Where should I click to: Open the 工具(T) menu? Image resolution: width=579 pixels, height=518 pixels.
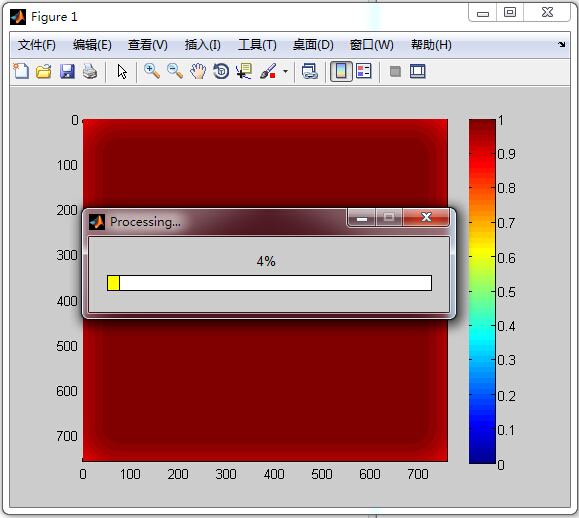[257, 45]
